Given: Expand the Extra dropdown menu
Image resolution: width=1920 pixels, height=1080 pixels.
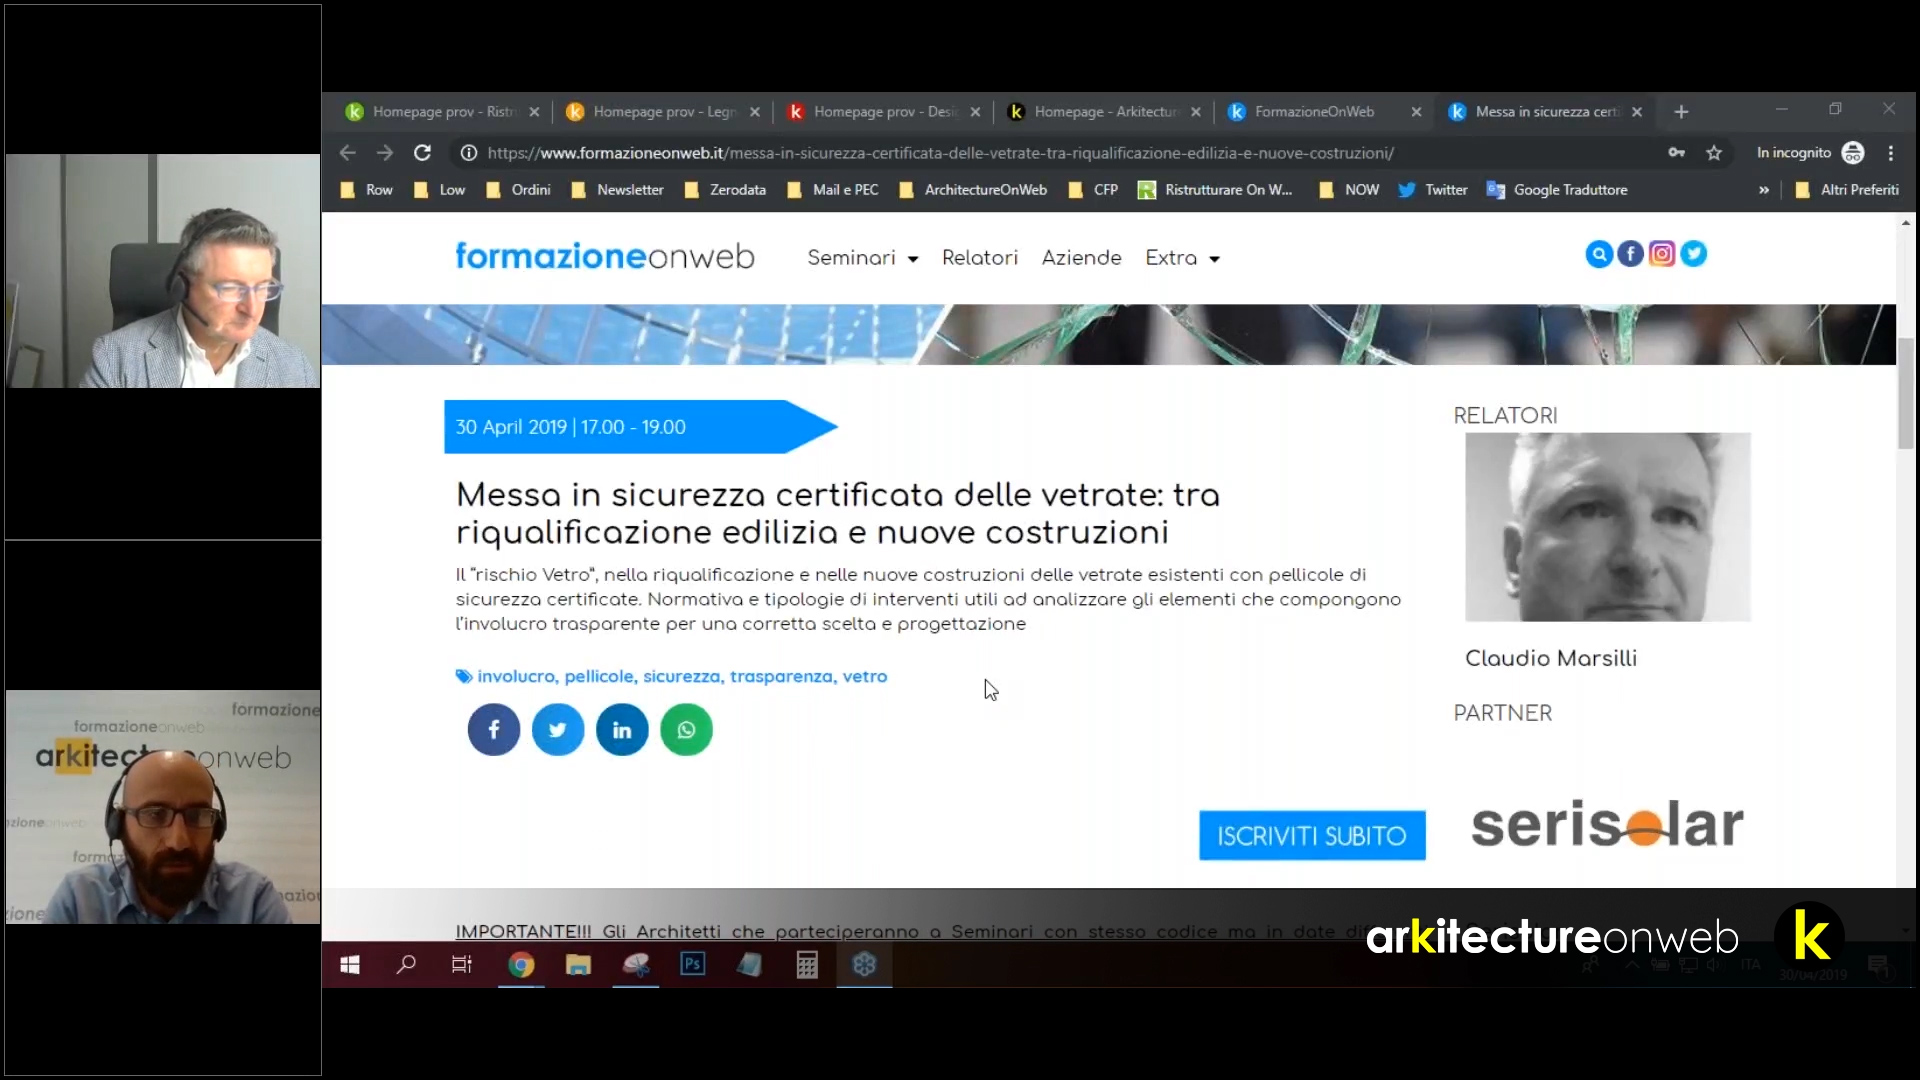Looking at the screenshot, I should click(1182, 258).
